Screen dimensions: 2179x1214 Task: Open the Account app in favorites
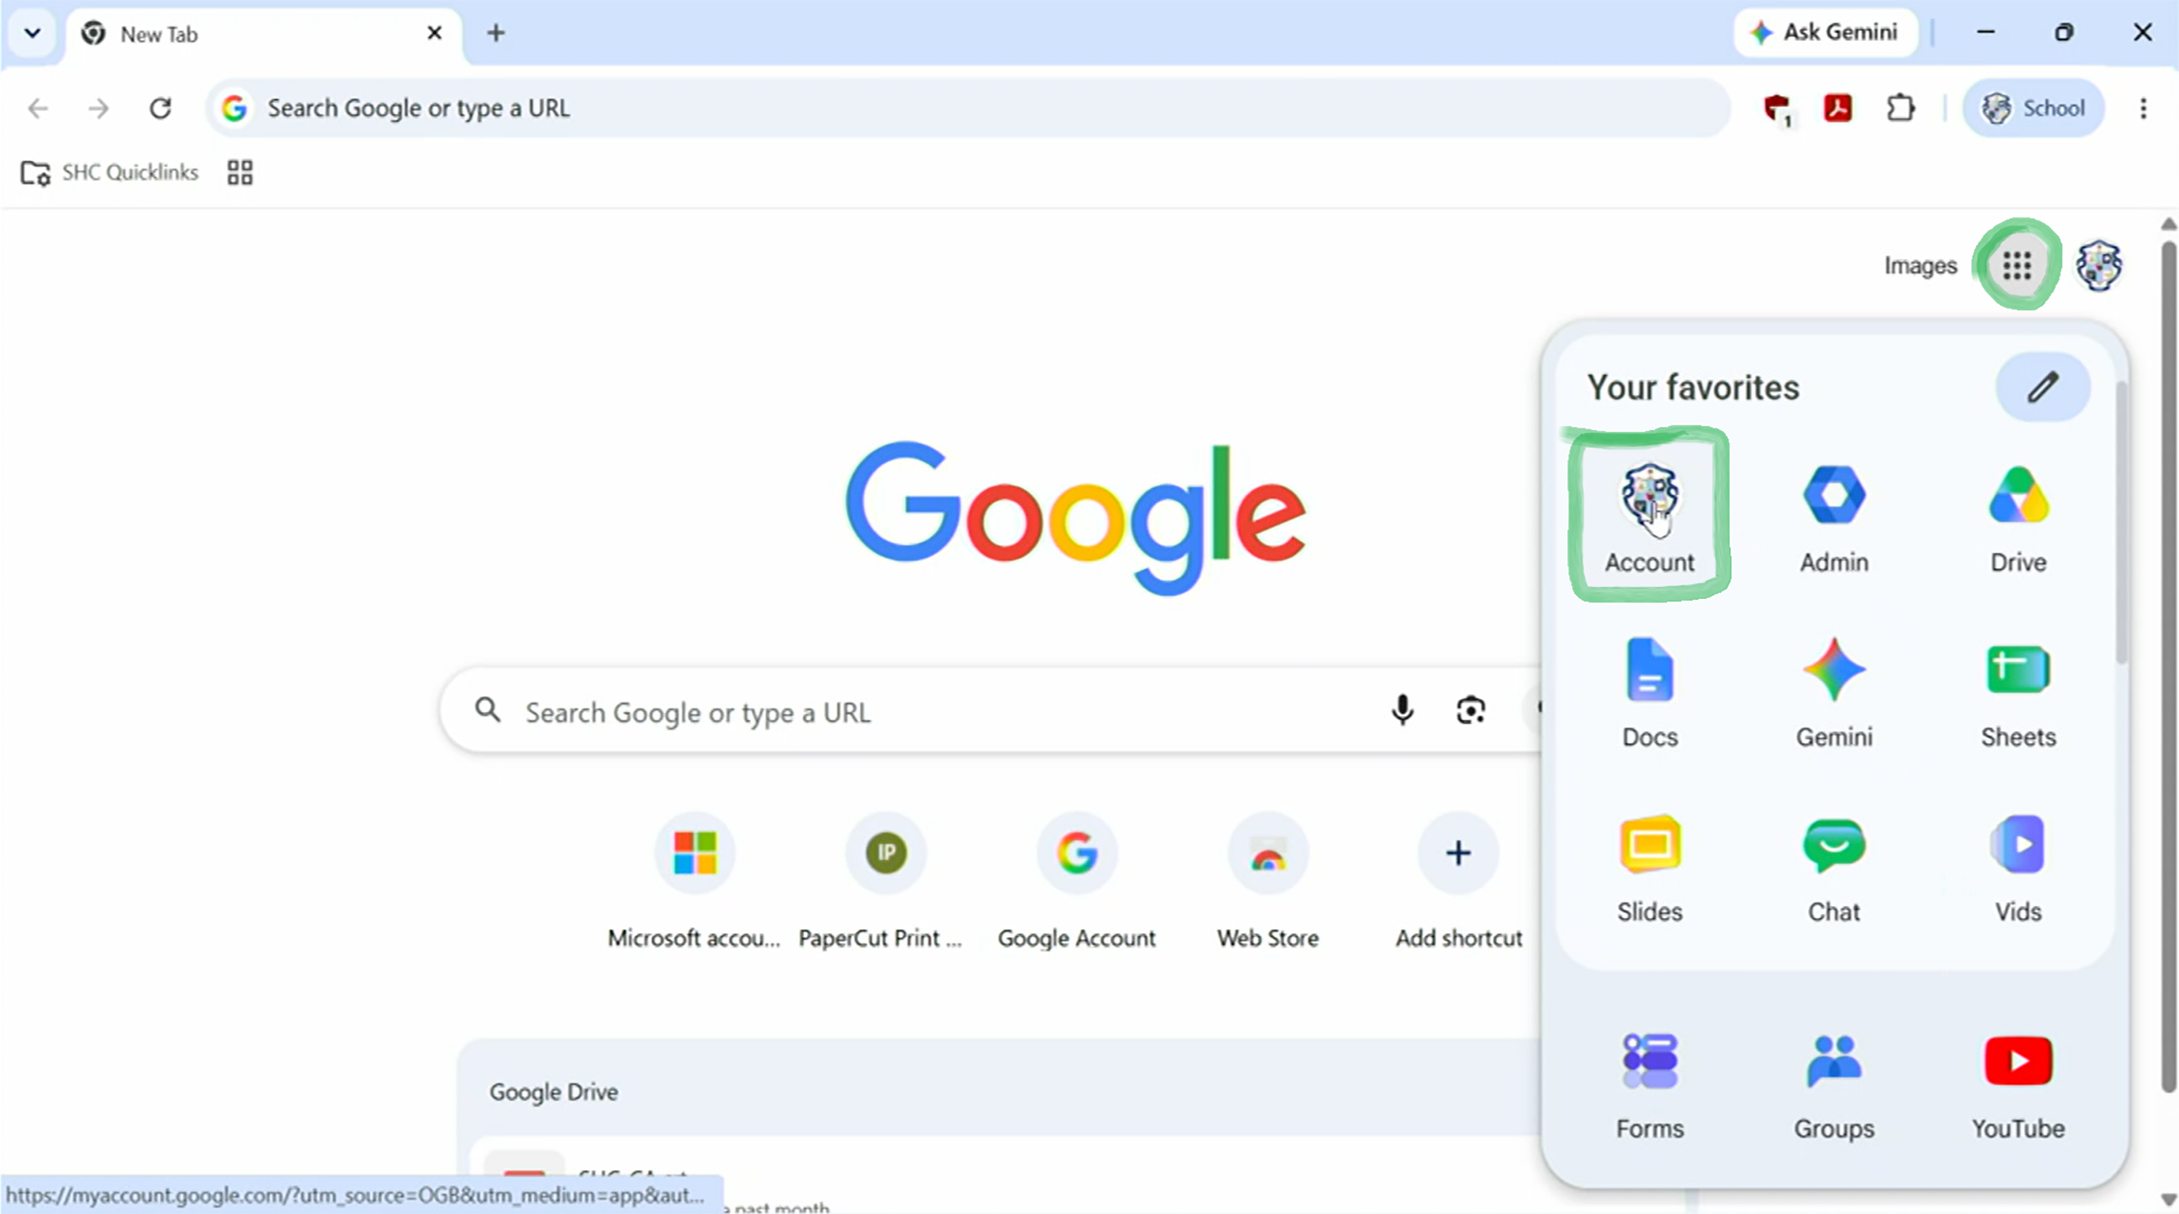(1649, 516)
